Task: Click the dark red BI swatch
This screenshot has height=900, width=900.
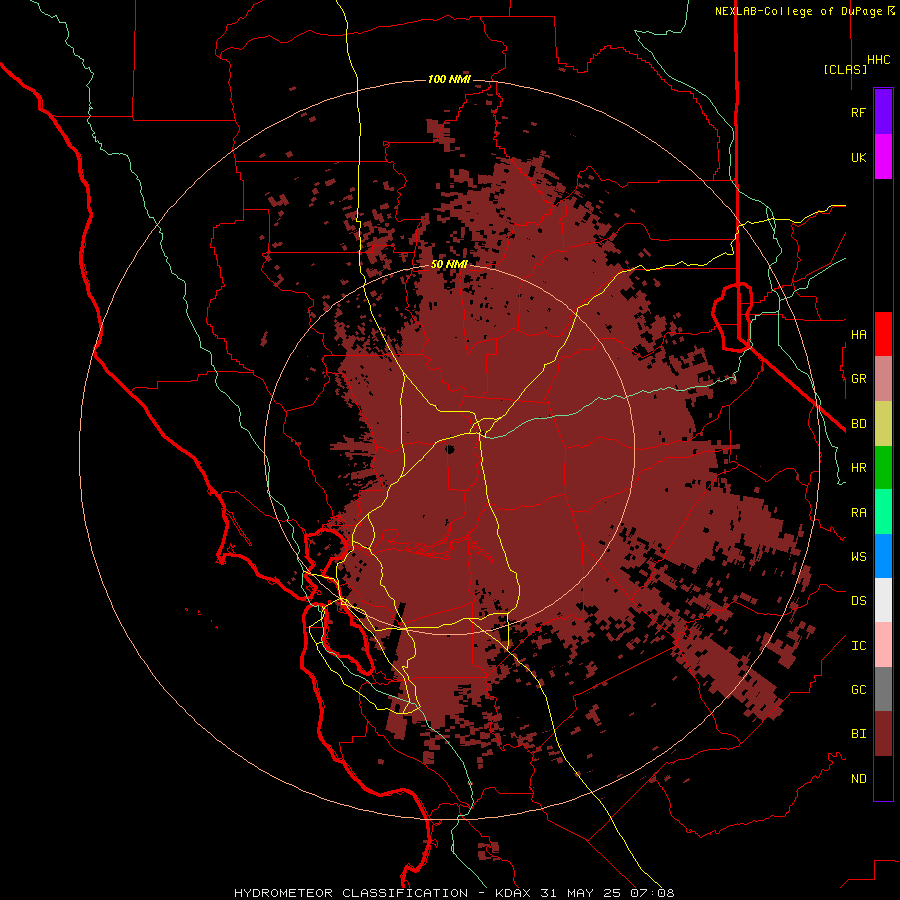Action: pyautogui.click(x=883, y=734)
